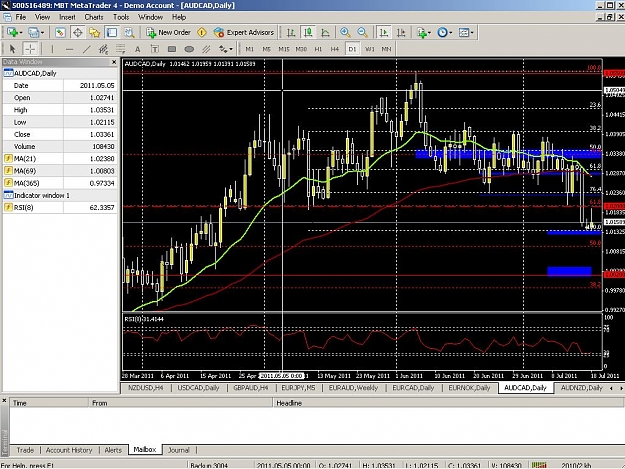Open the Templates dropdown
625x469 pixels.
tap(466, 33)
